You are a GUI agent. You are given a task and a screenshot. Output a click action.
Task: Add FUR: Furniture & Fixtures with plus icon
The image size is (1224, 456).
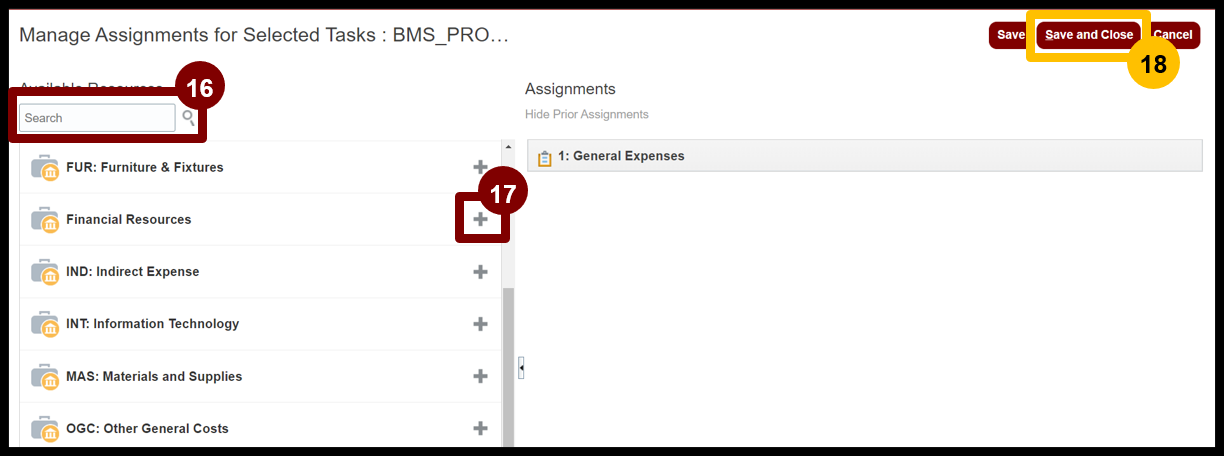tap(480, 167)
